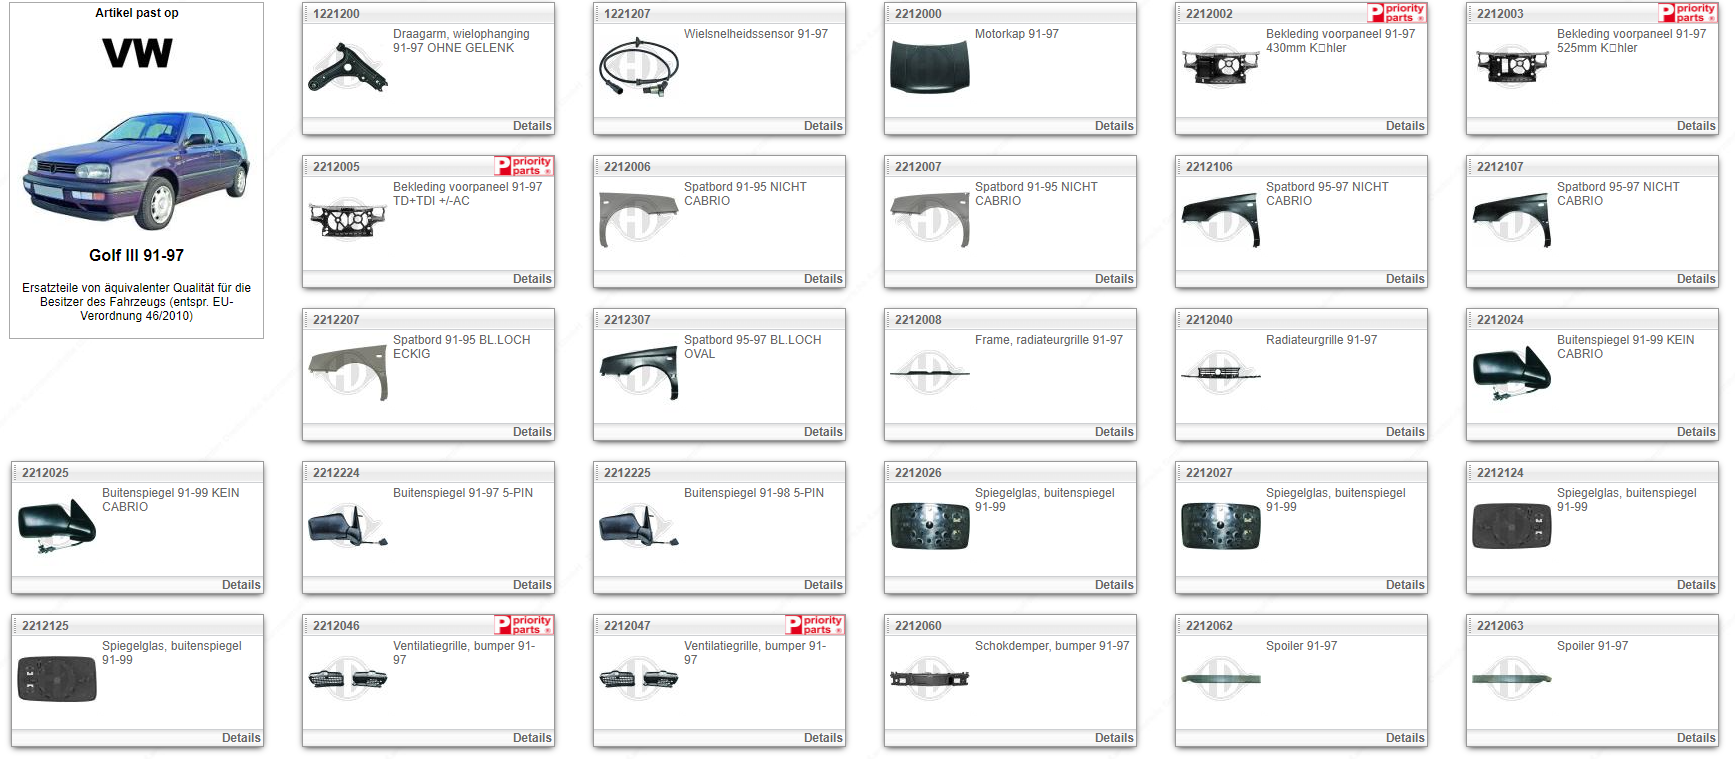Click the VW brand logo text
Viewport: 1735px width, 759px height.
[x=137, y=53]
